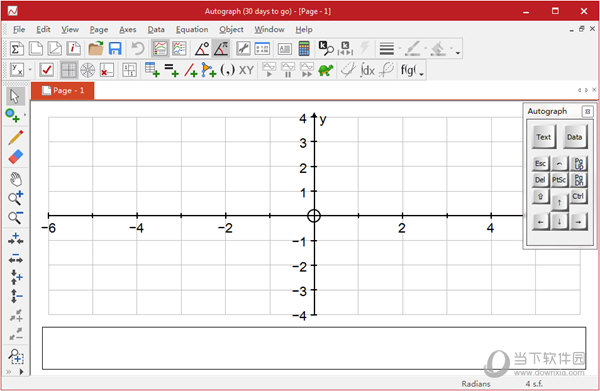Click the zoom in y-direction arrows icon
The height and width of the screenshot is (391, 600).
(16, 277)
